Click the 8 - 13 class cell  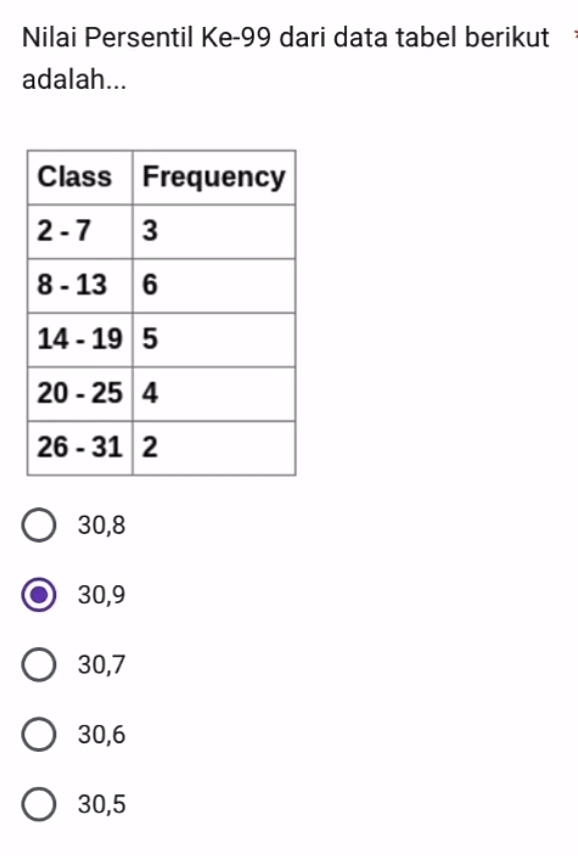tap(80, 286)
